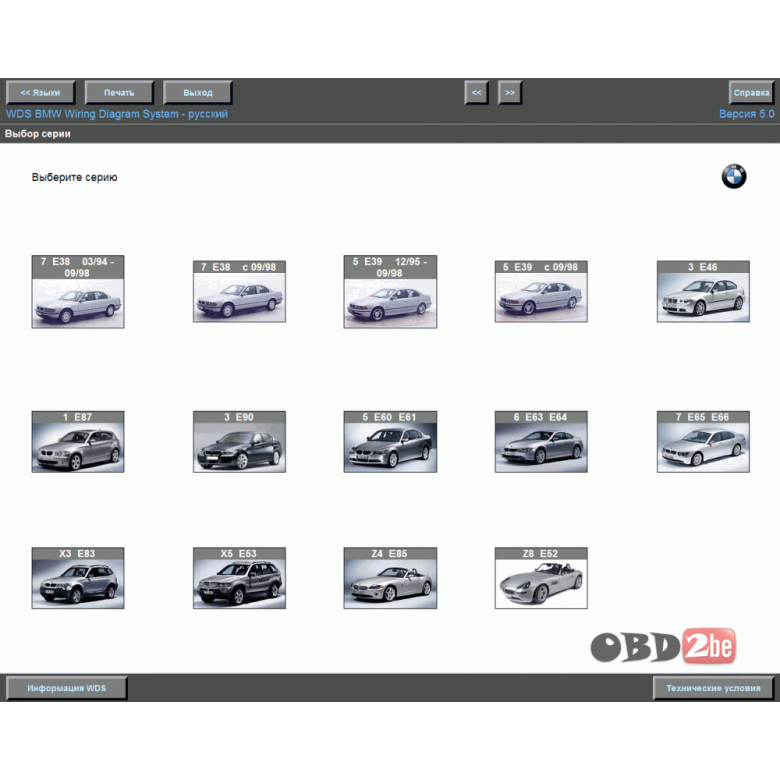
Task: Choose the Z8 E52 roadster
Action: click(541, 578)
